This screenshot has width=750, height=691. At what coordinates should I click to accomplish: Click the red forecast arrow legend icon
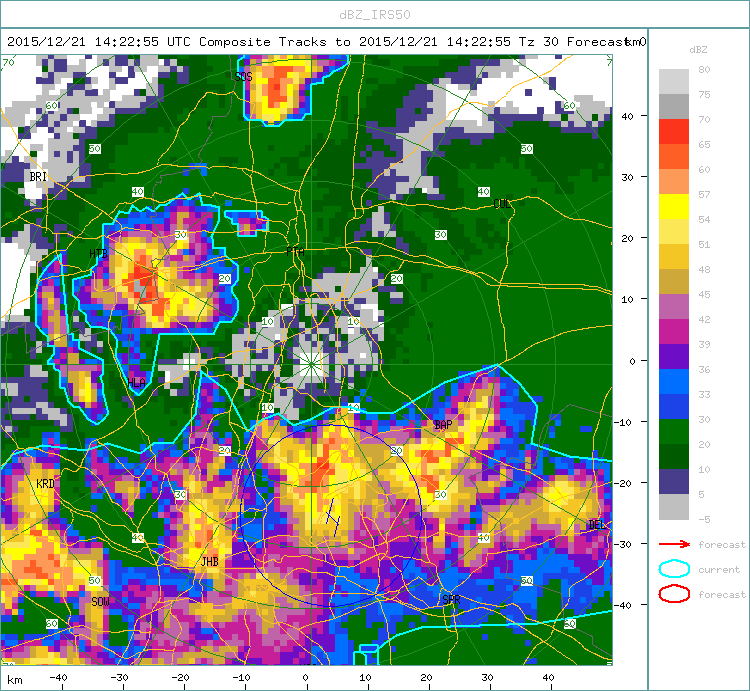674,544
